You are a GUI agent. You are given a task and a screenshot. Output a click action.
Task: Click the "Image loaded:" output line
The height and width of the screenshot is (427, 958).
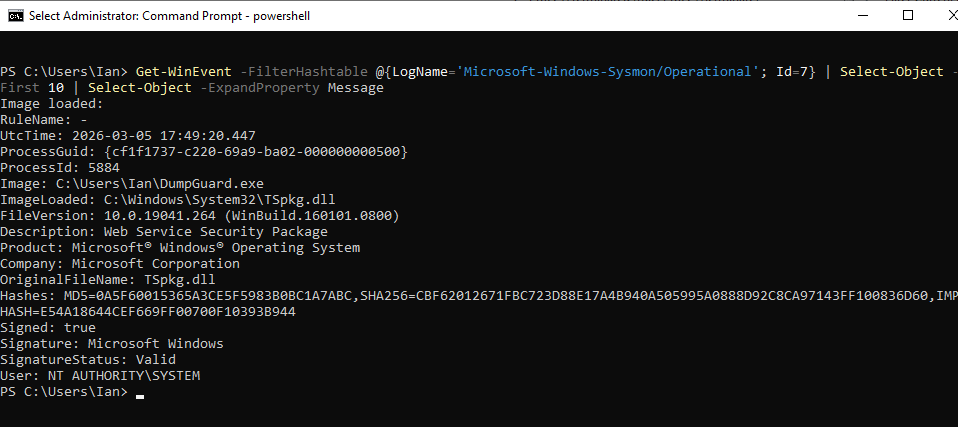51,104
